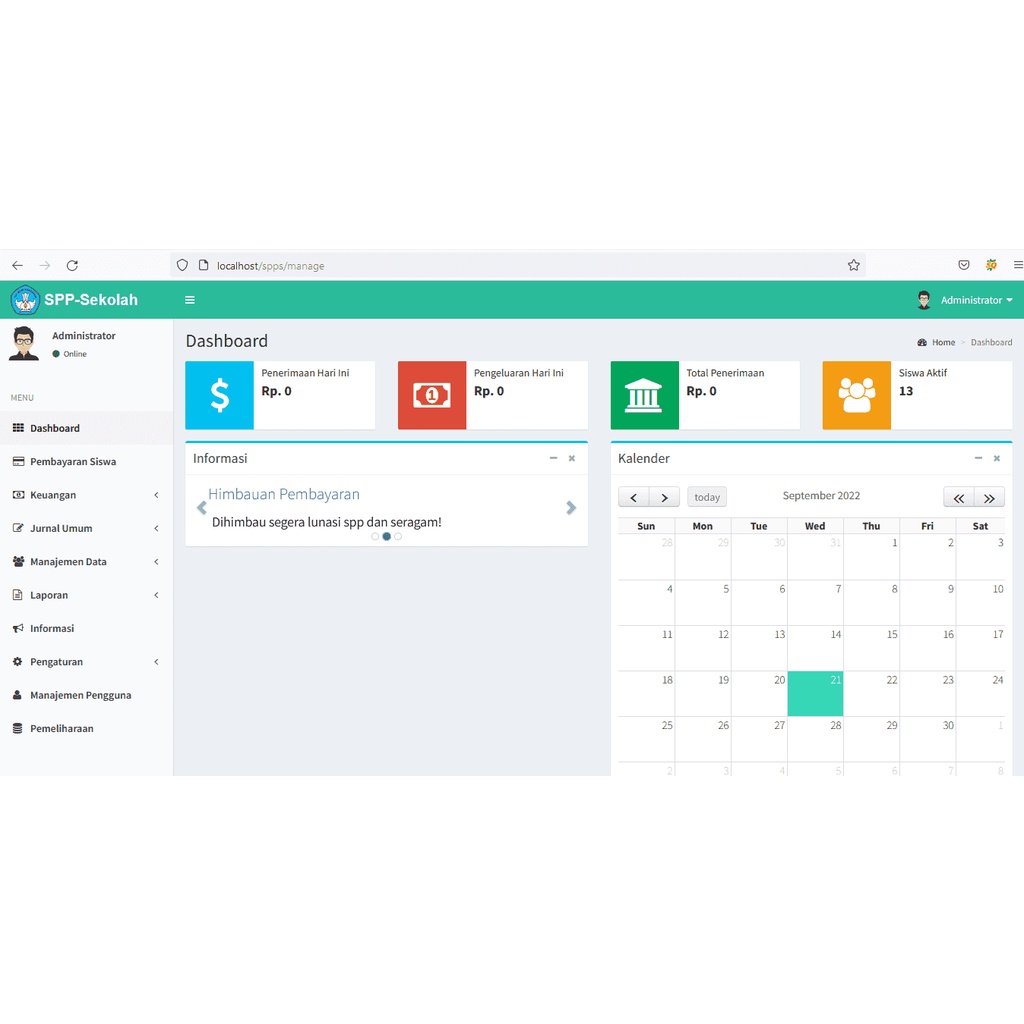Open Dashboard in the sidebar menu

(86, 428)
